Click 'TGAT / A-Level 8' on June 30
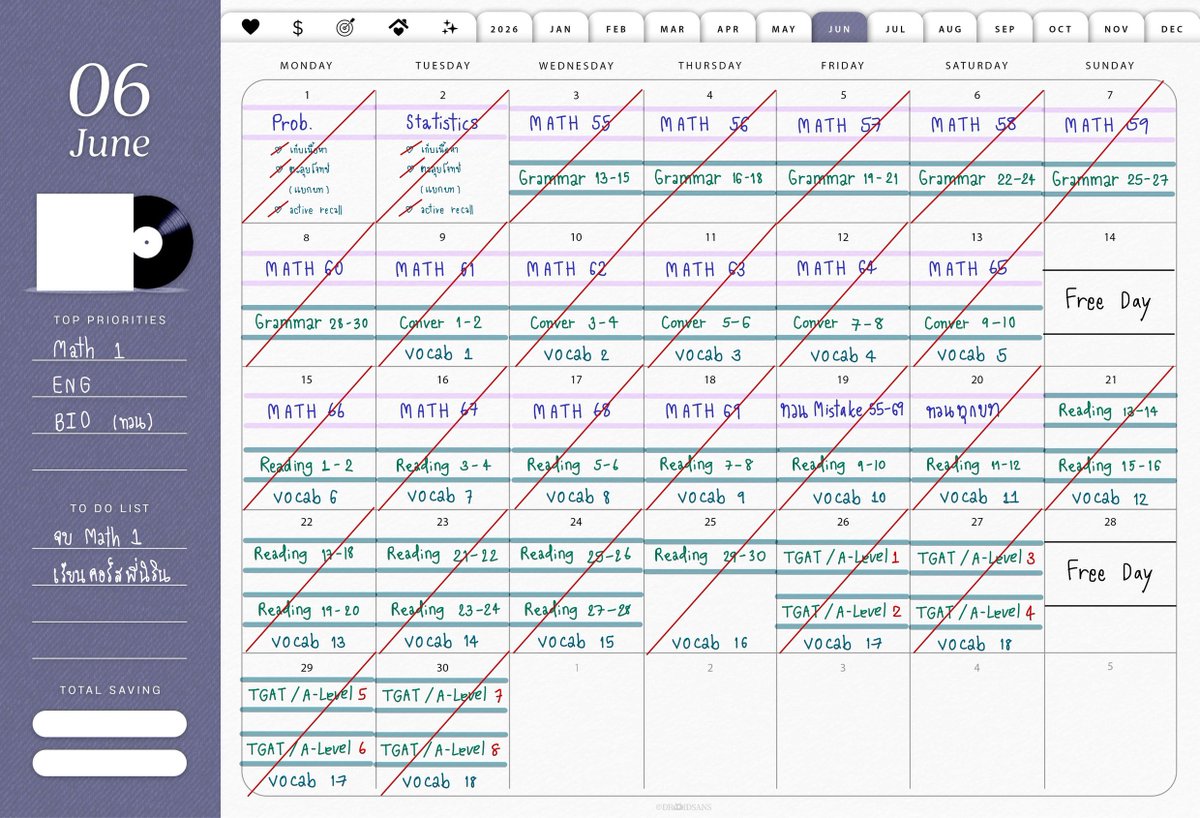 coord(441,748)
